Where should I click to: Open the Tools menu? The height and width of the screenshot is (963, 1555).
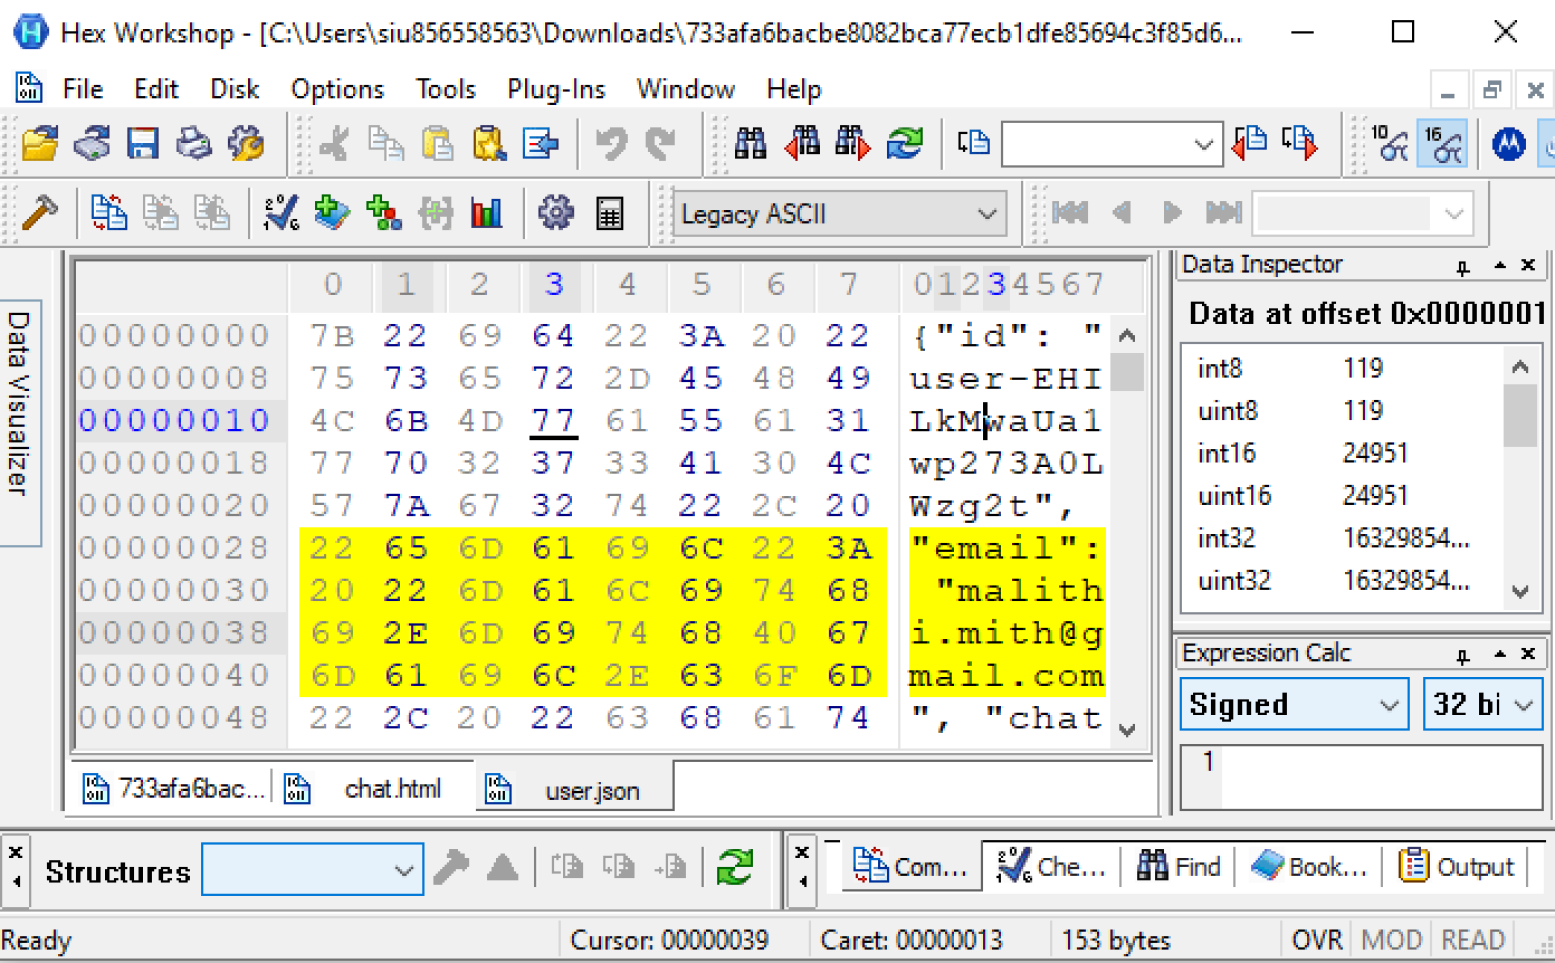coord(445,89)
